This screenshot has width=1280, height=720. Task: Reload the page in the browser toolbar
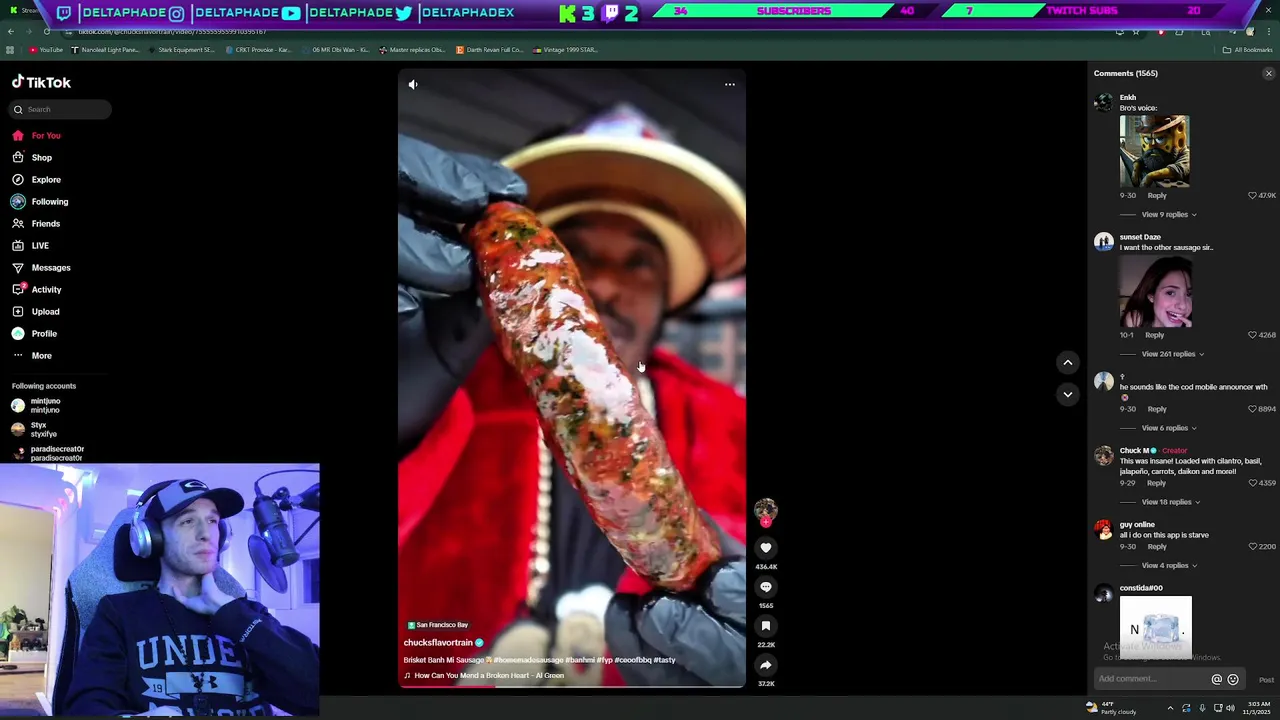[46, 32]
